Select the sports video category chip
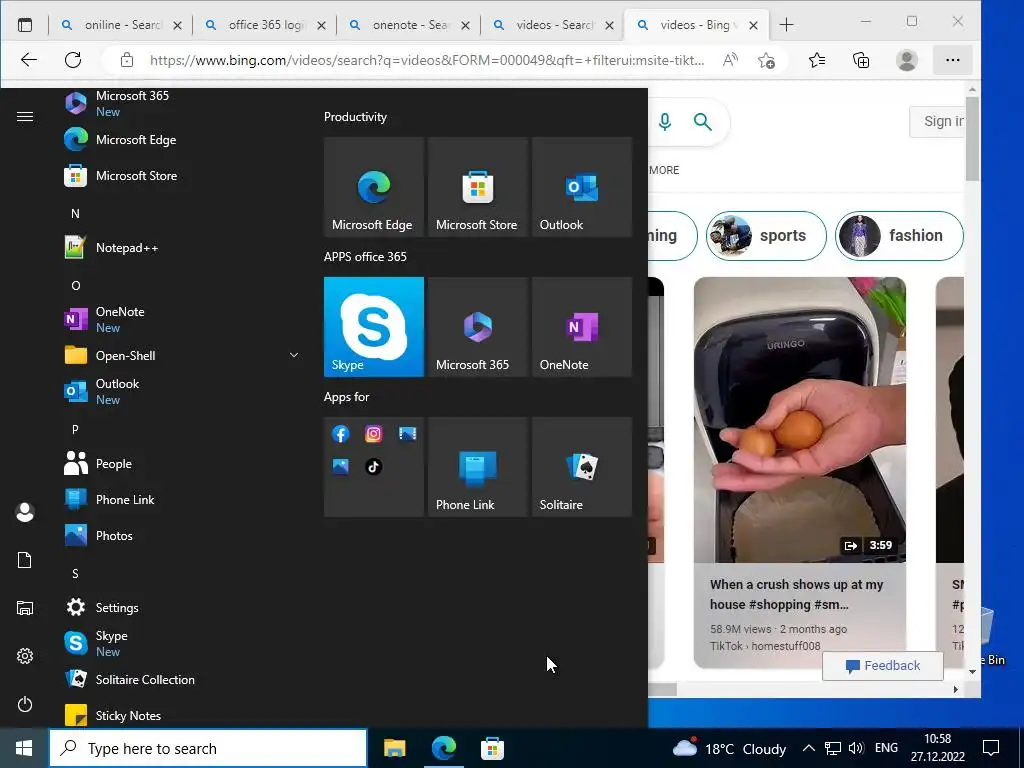The height and width of the screenshot is (768, 1024). tap(766, 236)
